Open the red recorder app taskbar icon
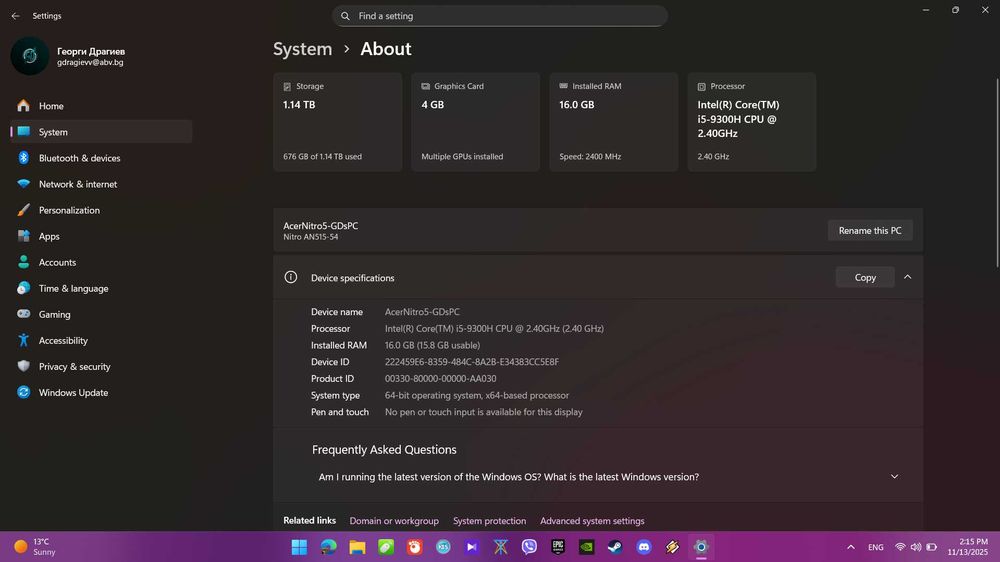Image resolution: width=1000 pixels, height=562 pixels. click(415, 547)
